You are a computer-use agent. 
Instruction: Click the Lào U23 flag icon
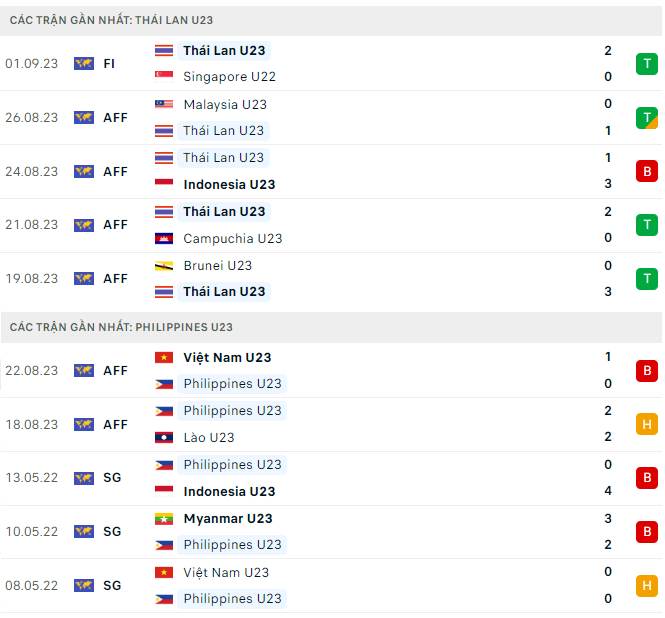(164, 437)
